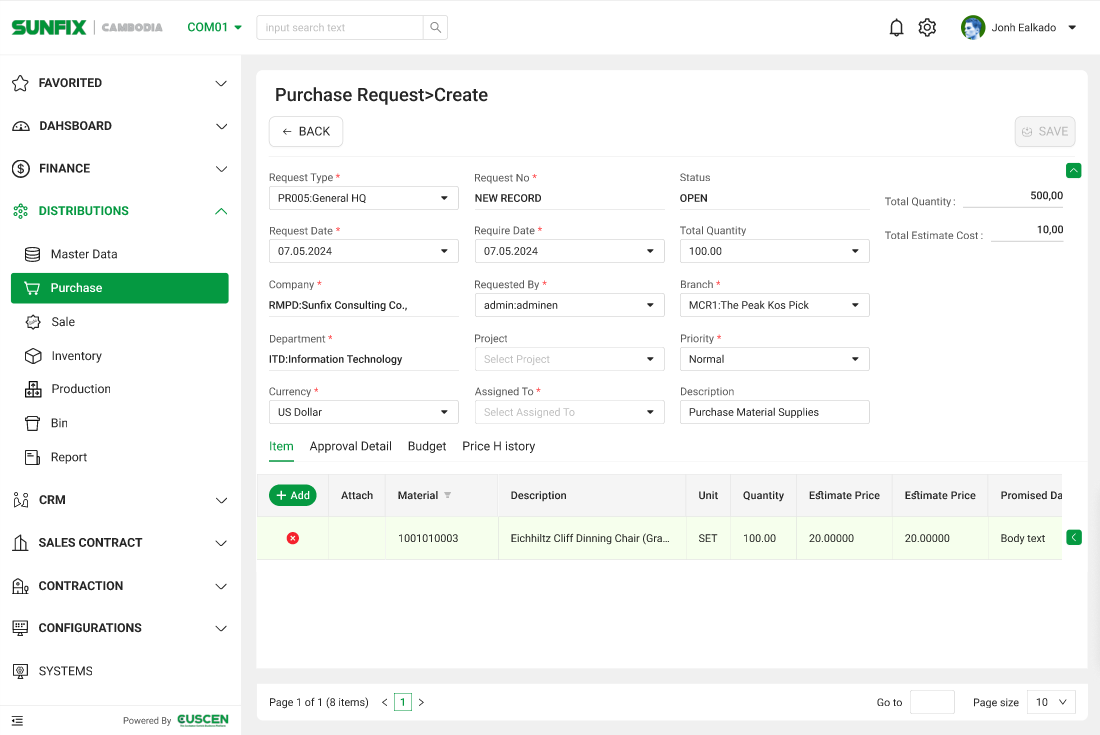Image resolution: width=1100 pixels, height=735 pixels.
Task: Open the Jonh Ealkado user menu
Action: pos(1020,28)
